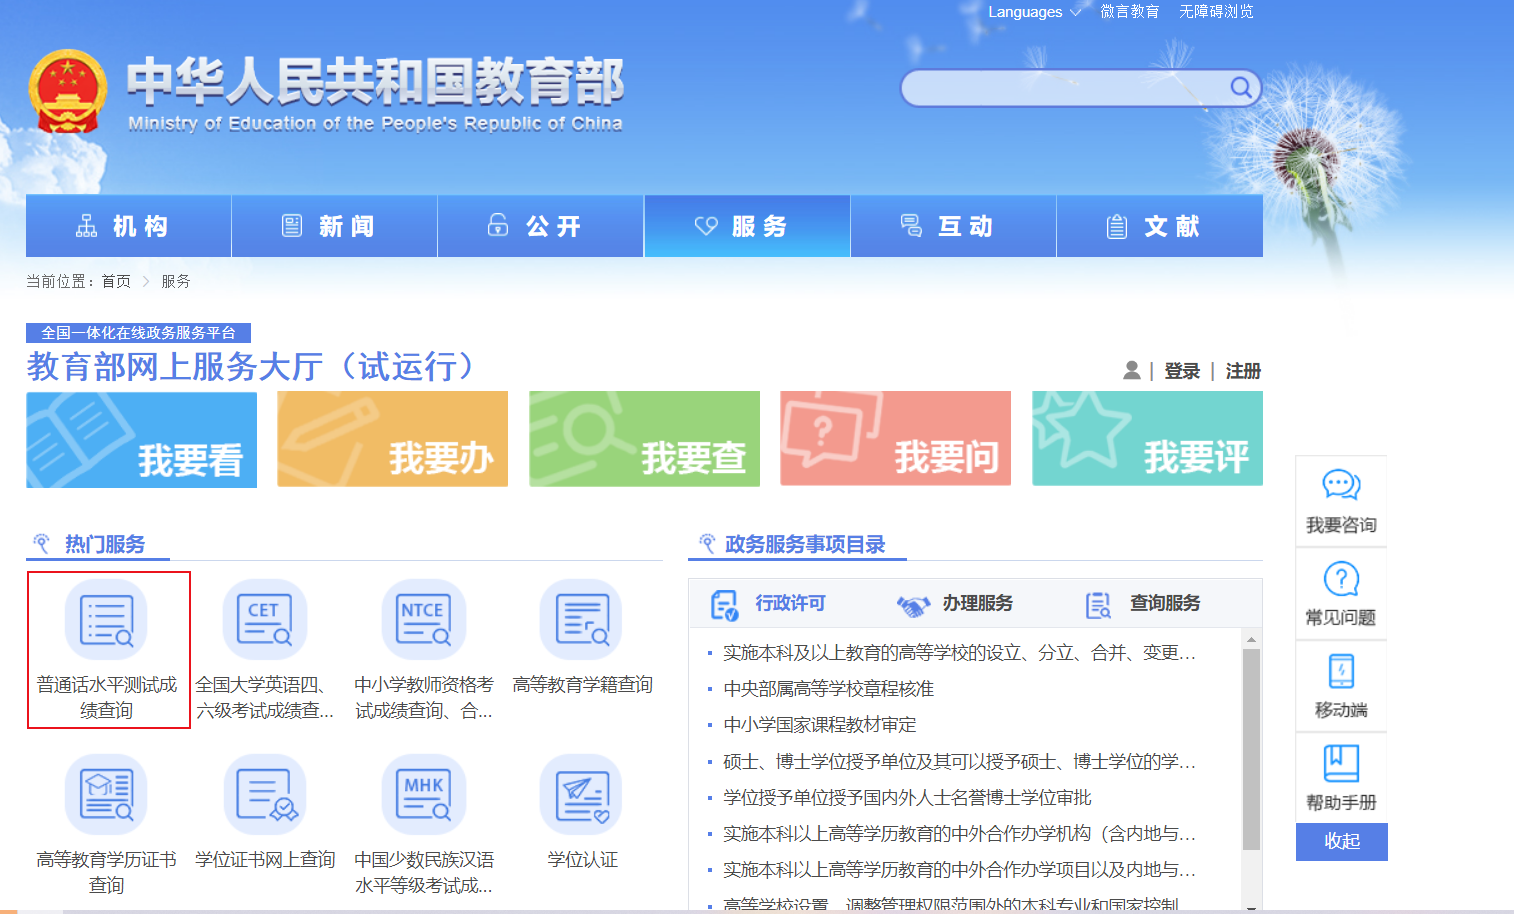Open 硕士、博士学位授予单位 list item
Screen dimensions: 1514x914
[x=959, y=761]
